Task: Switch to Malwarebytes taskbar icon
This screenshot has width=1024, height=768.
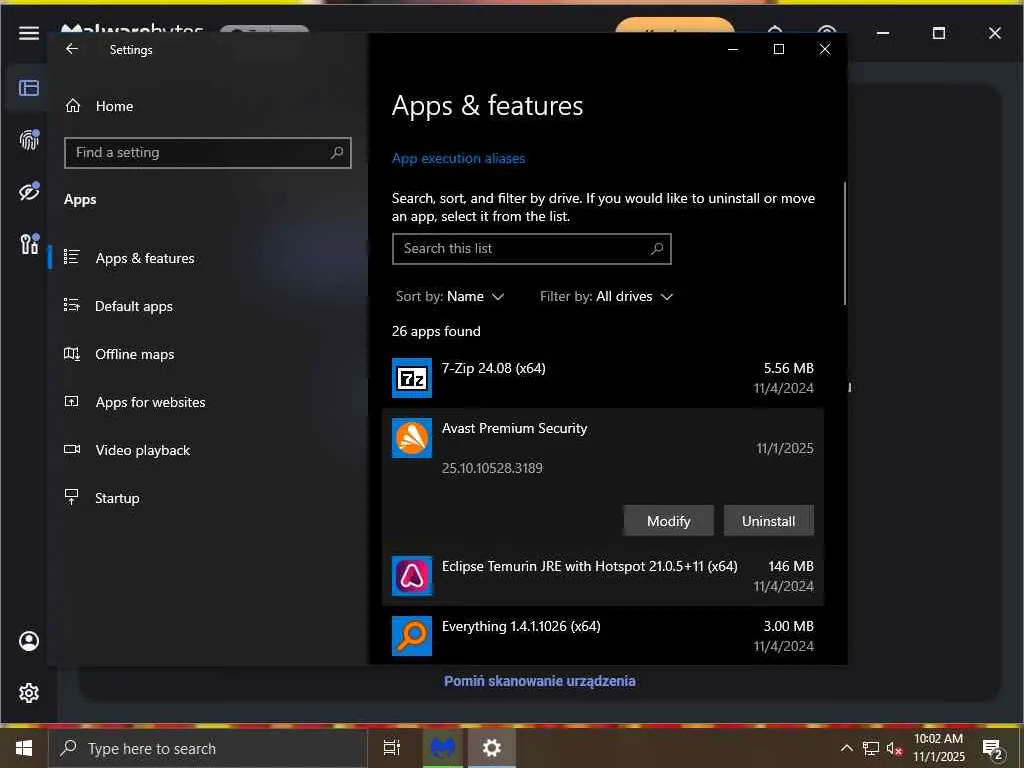Action: click(441, 748)
